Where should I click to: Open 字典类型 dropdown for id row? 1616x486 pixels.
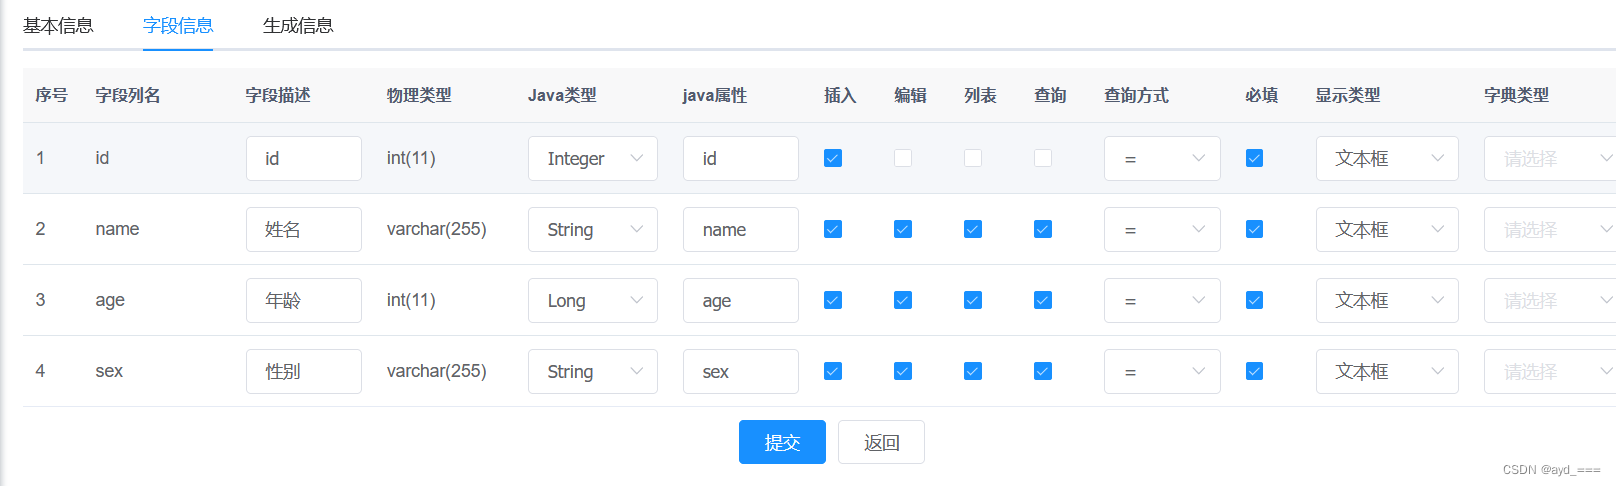point(1550,158)
